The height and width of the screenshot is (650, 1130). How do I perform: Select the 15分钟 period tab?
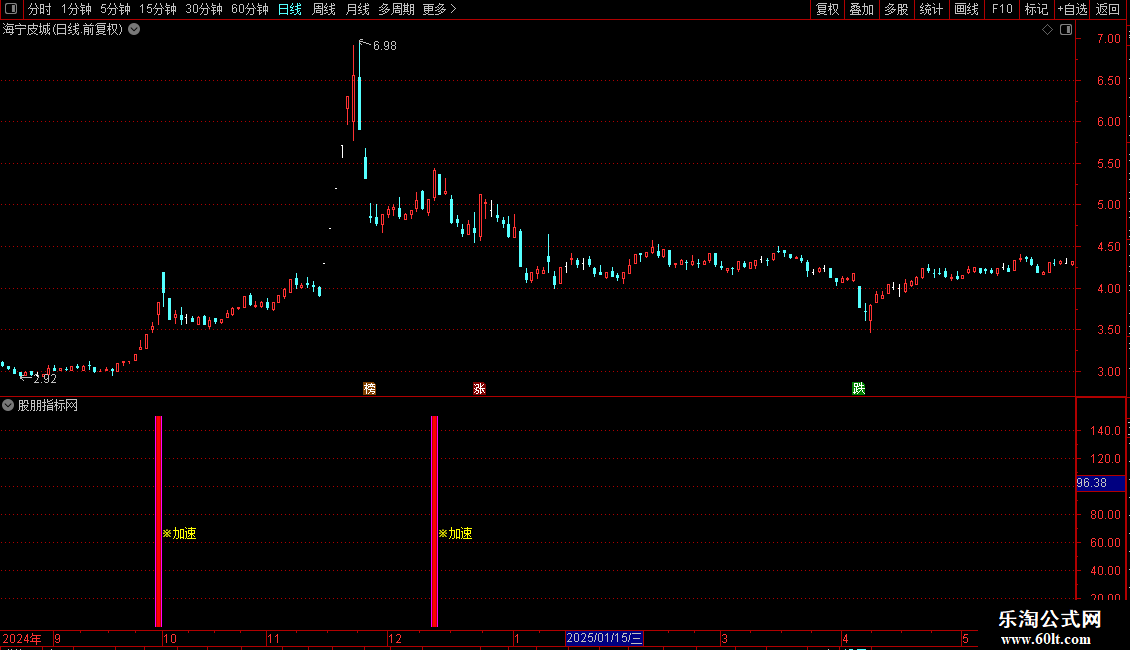(157, 9)
